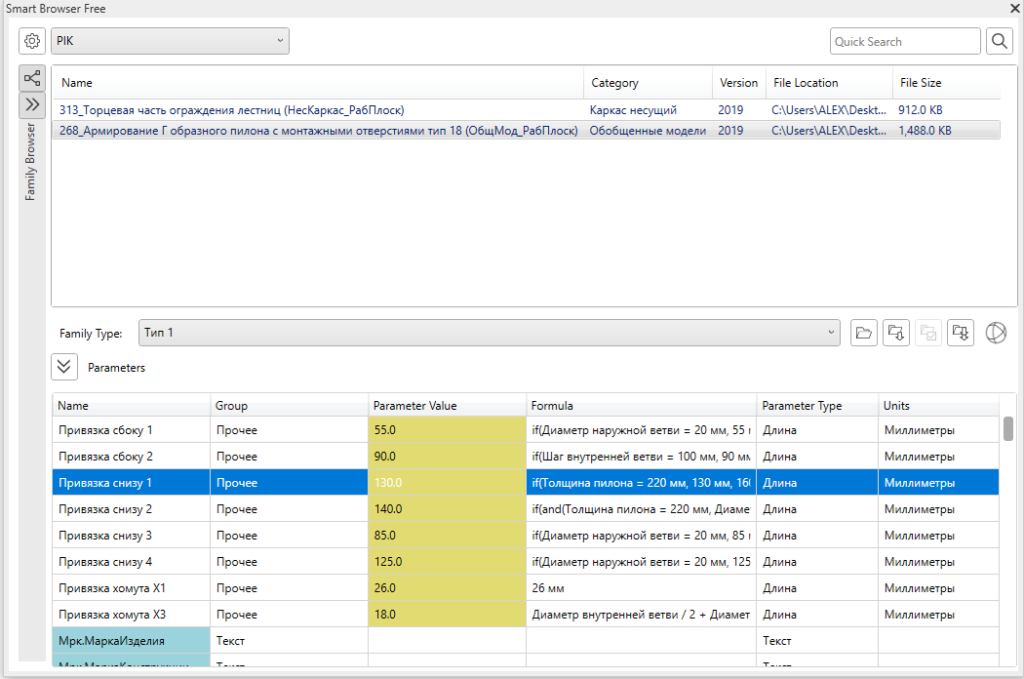Click the greyed-out load type icon
Viewport: 1024px width, 679px height.
tap(928, 333)
